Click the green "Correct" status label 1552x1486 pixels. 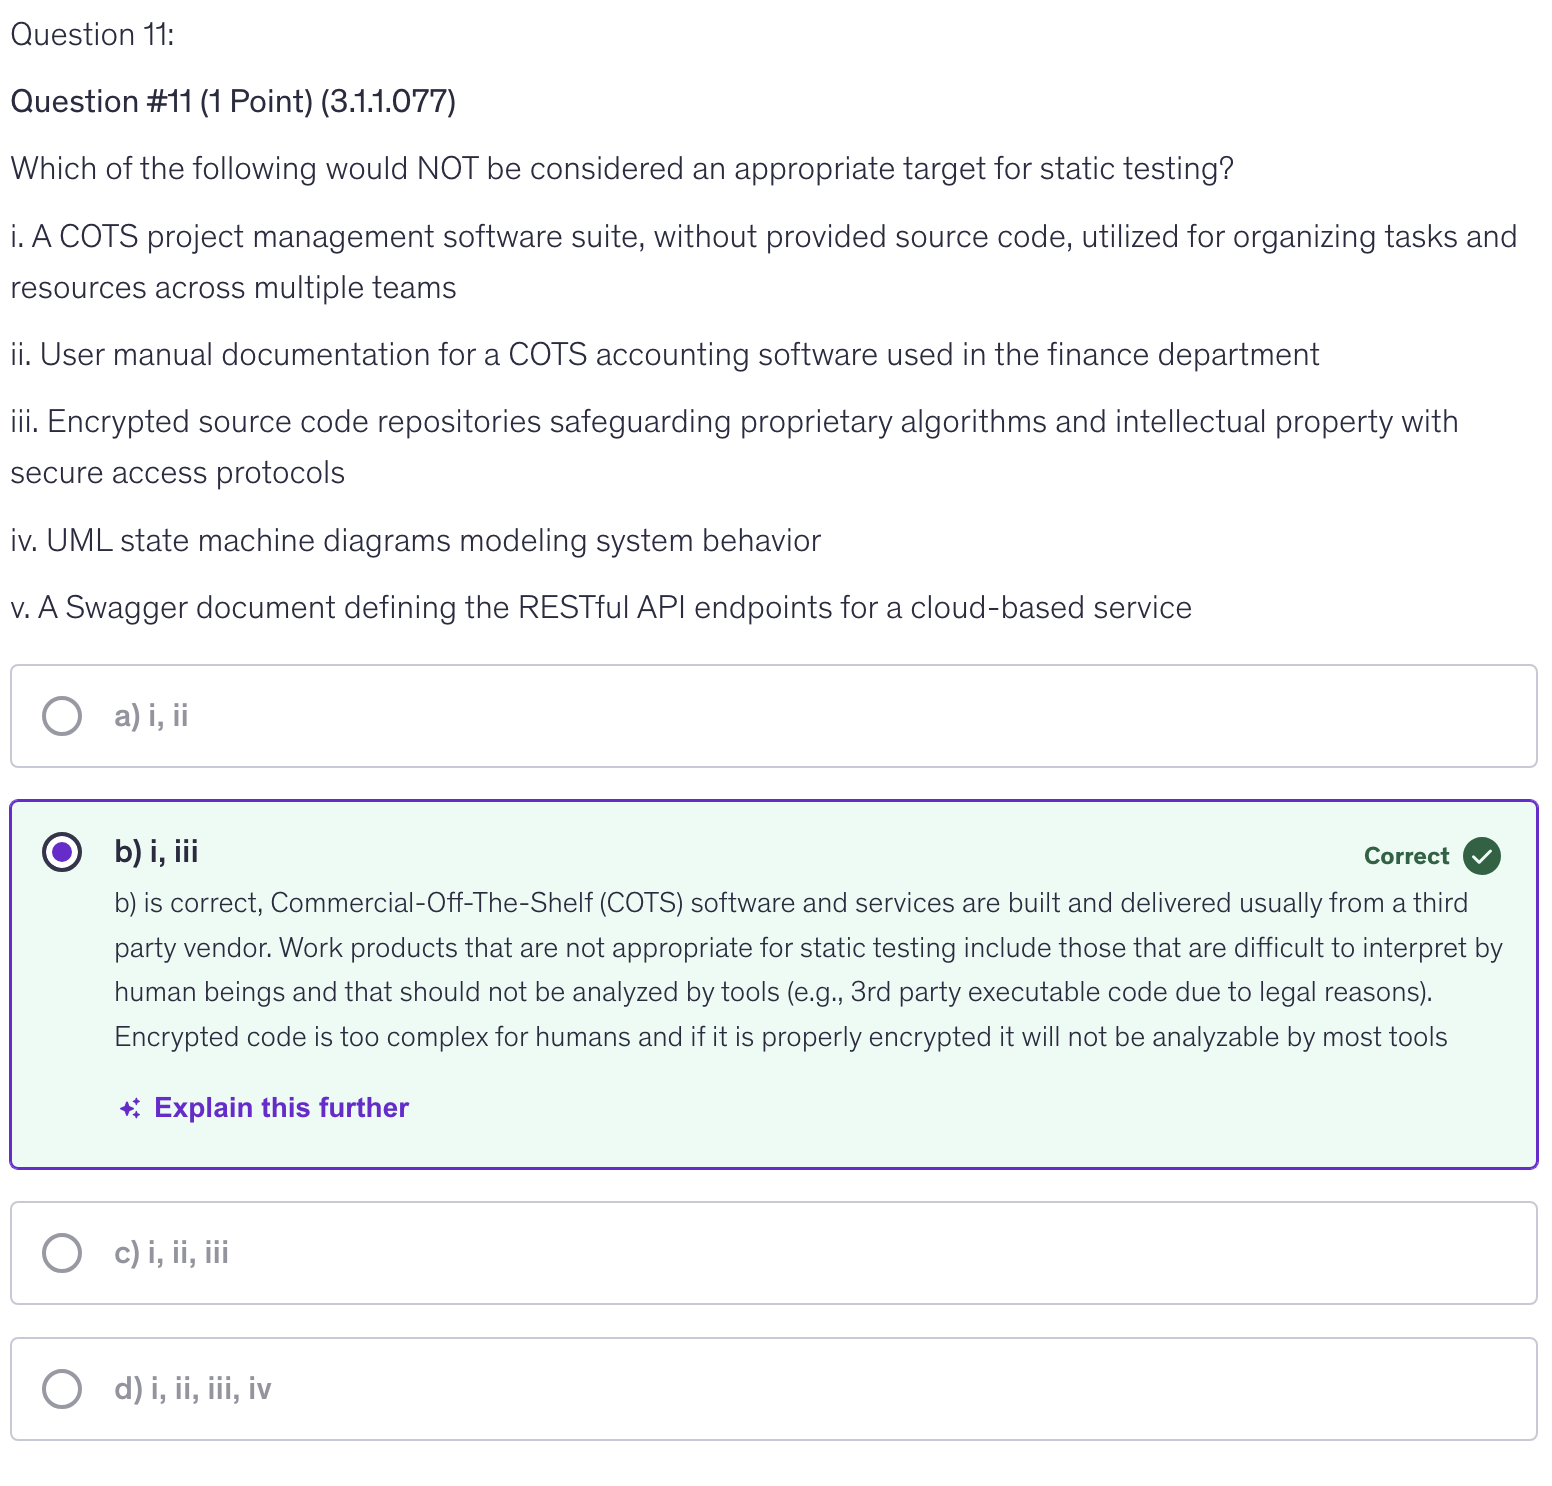tap(1406, 856)
